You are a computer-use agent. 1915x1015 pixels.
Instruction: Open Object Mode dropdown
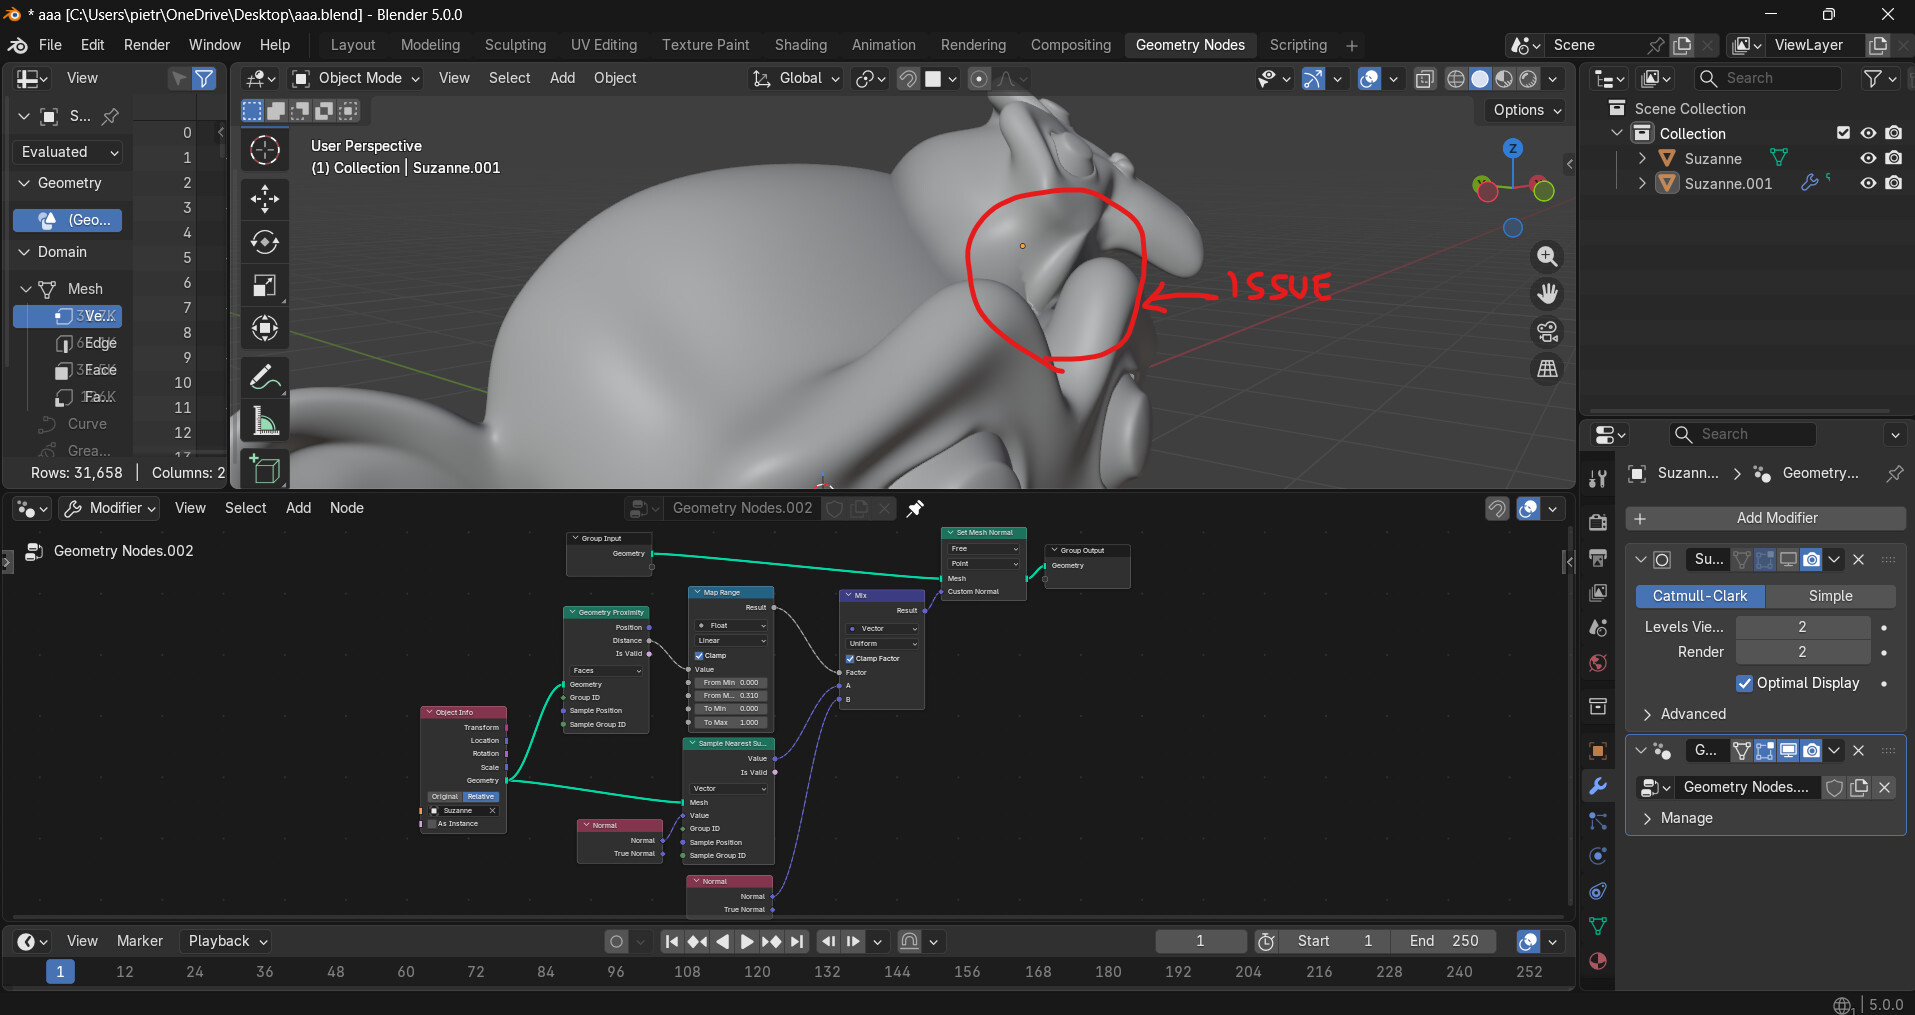[x=356, y=79]
